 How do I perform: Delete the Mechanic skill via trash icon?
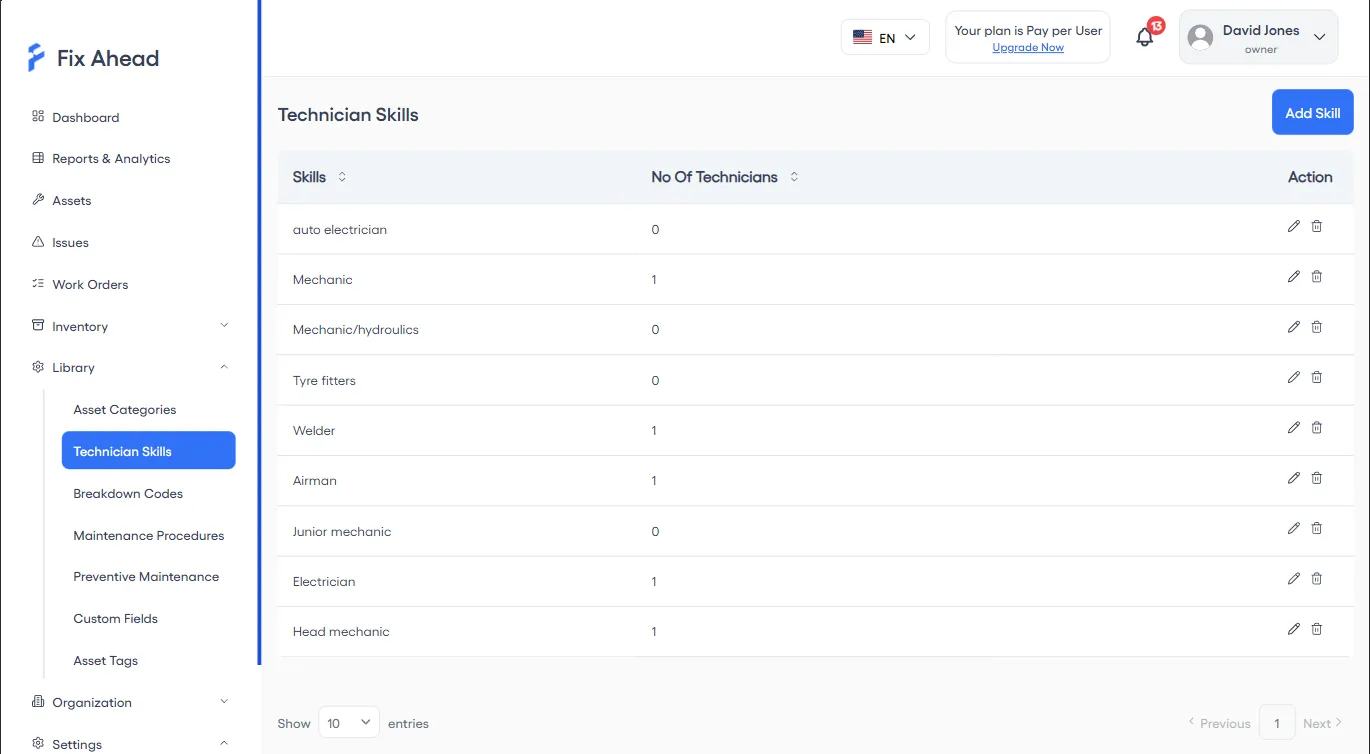coord(1316,277)
